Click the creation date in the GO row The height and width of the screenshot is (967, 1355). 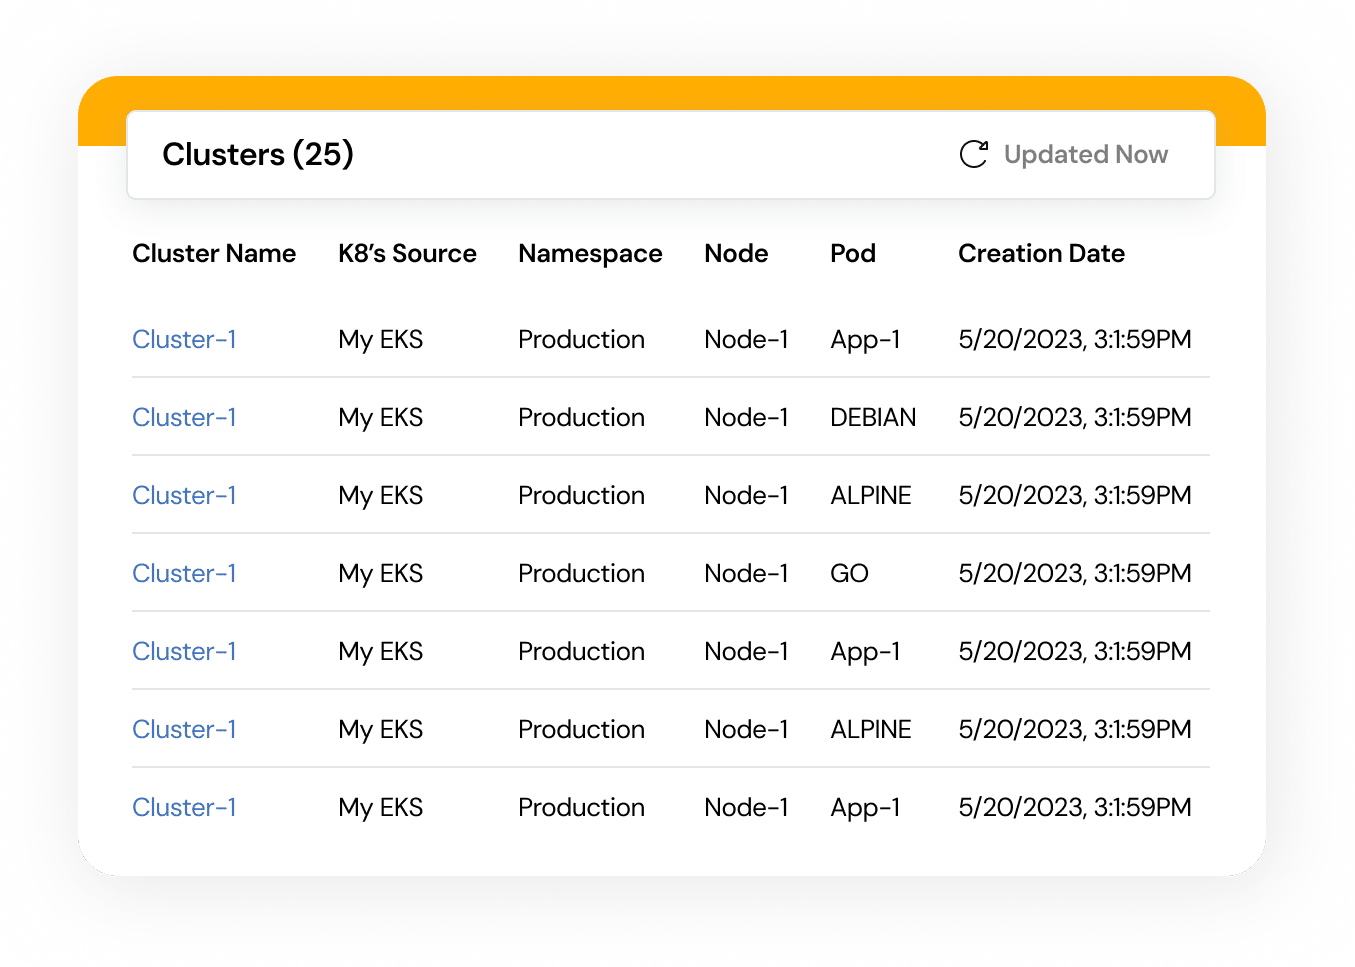1074,573
